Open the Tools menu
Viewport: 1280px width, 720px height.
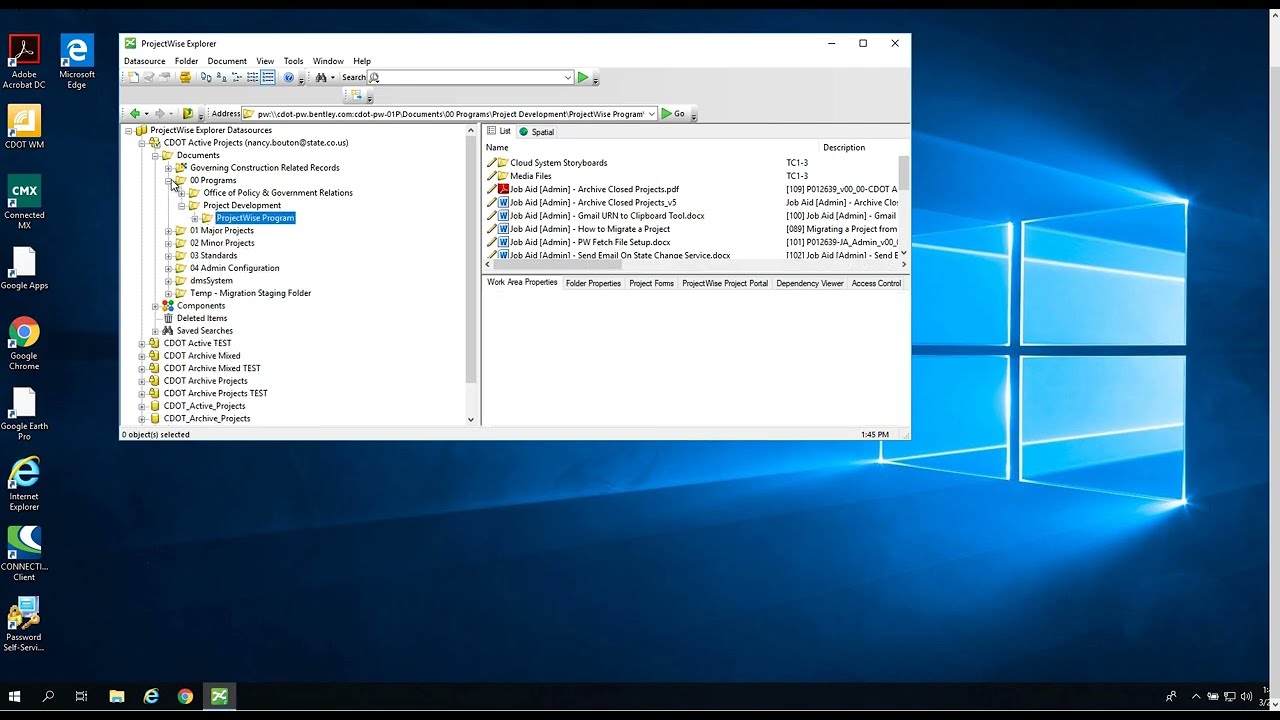click(x=293, y=61)
